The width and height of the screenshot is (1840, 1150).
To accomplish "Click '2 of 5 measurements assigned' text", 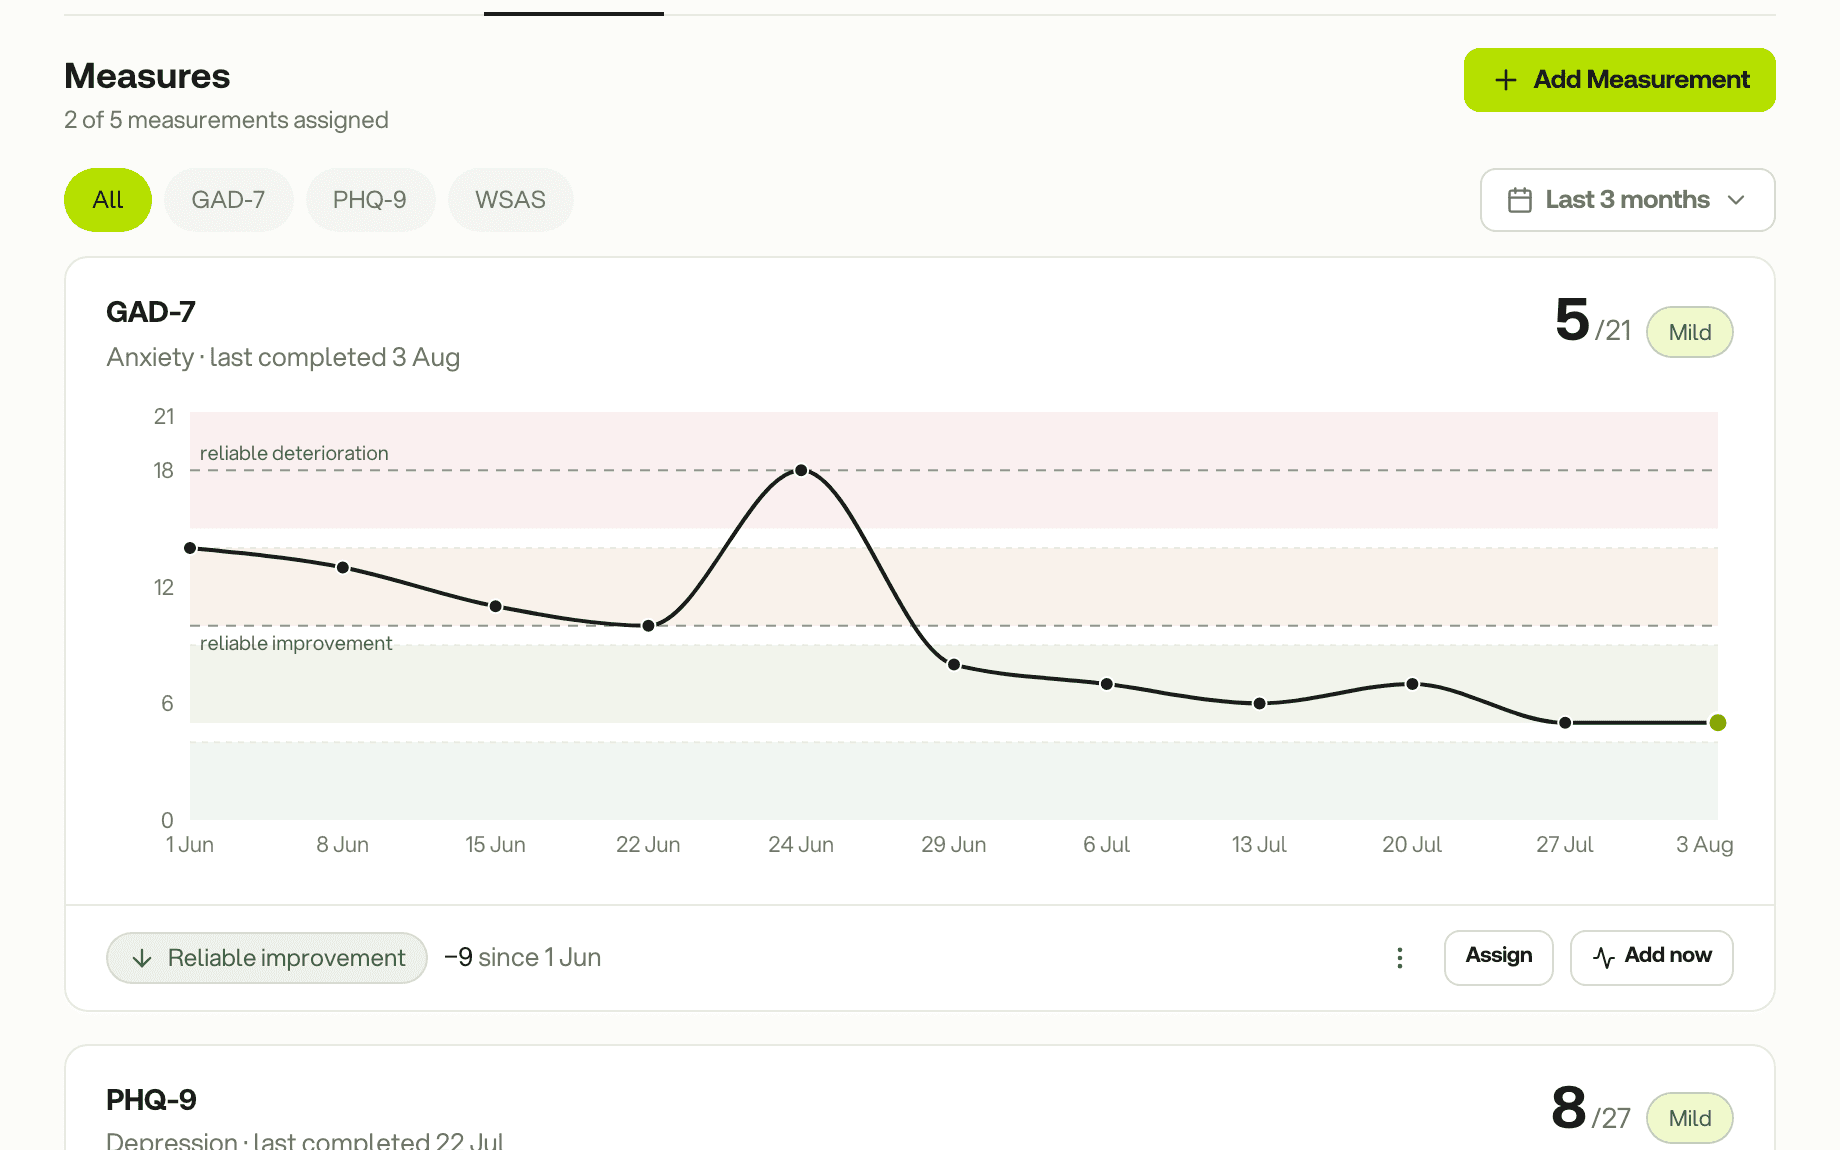I will click(x=226, y=120).
